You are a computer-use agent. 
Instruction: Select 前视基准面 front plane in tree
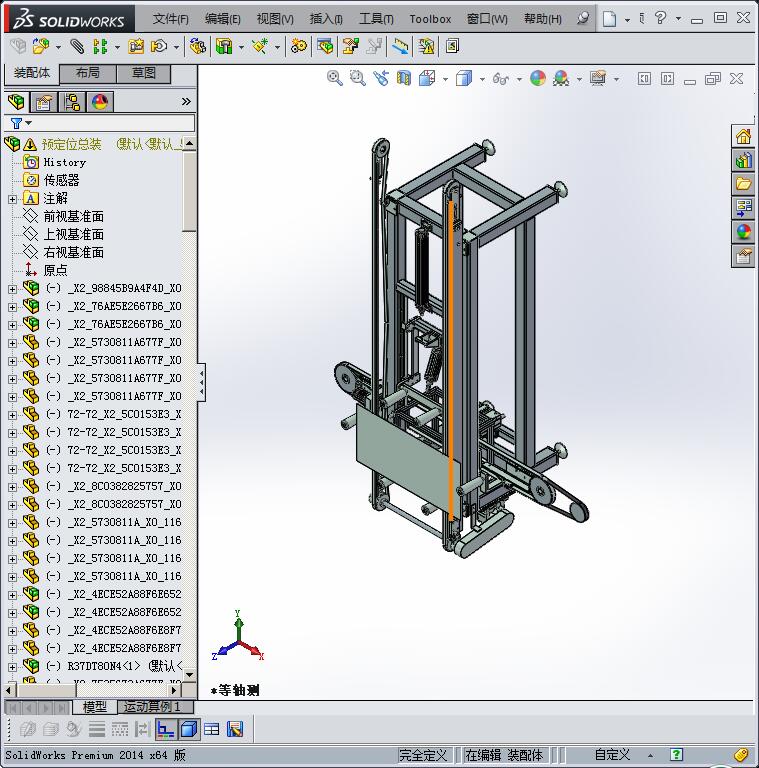pyautogui.click(x=73, y=216)
